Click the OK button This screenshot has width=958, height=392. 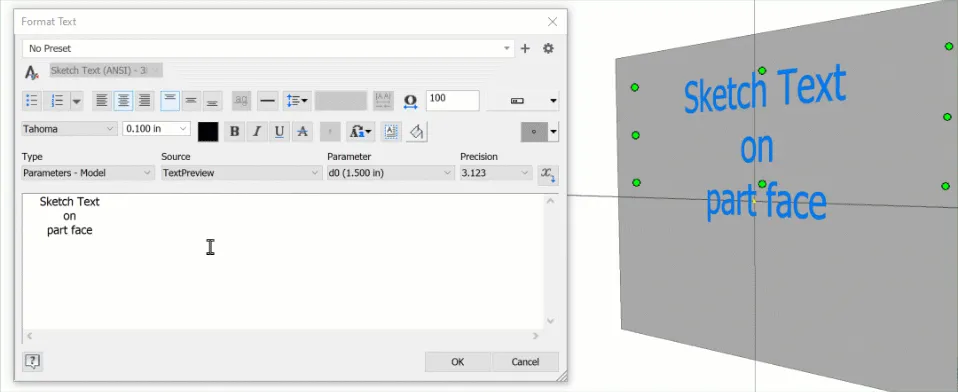[x=458, y=361]
